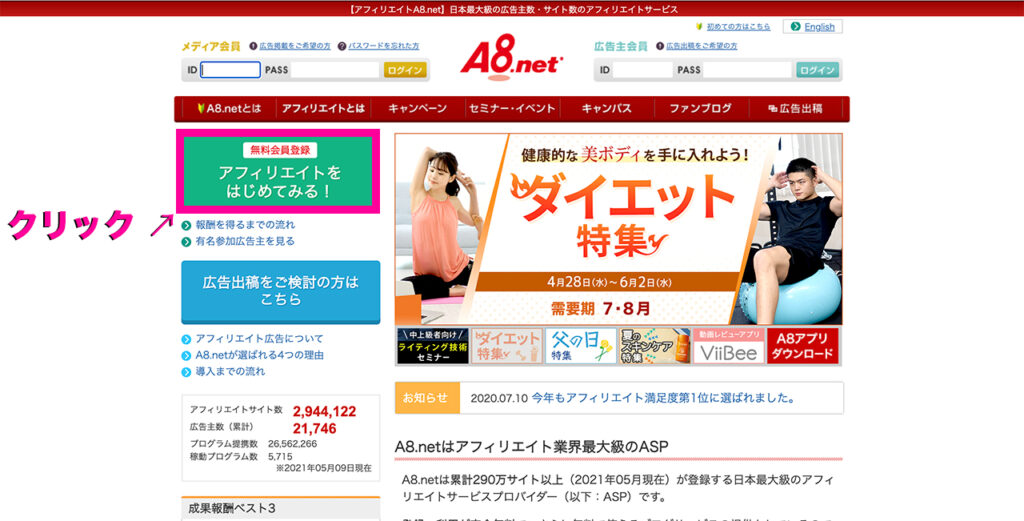Click the green arrow icon beside English
Screen dimensions: 1024x521
click(795, 27)
